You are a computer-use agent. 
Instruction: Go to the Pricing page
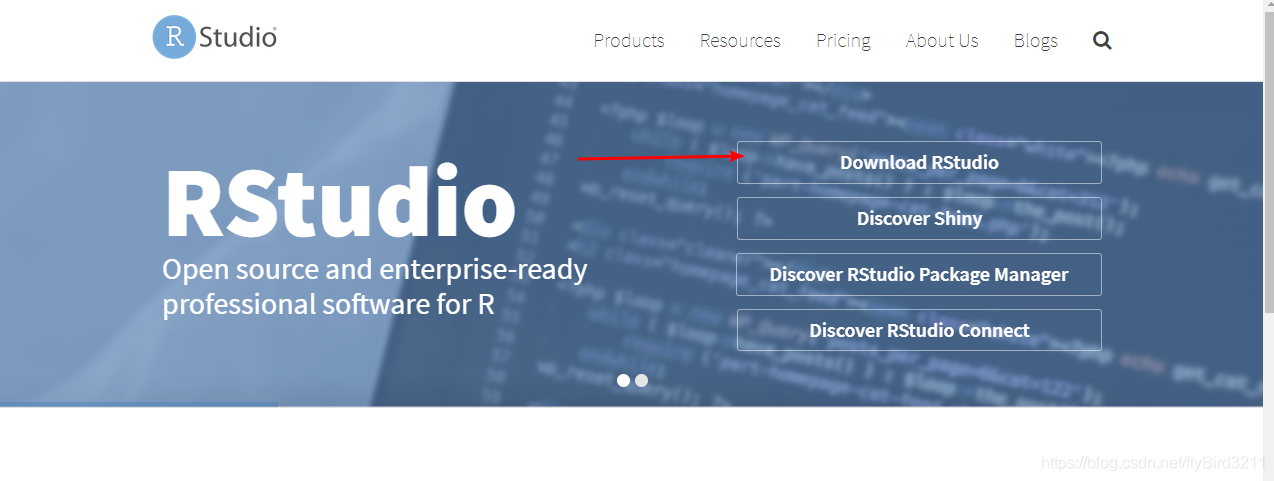843,41
